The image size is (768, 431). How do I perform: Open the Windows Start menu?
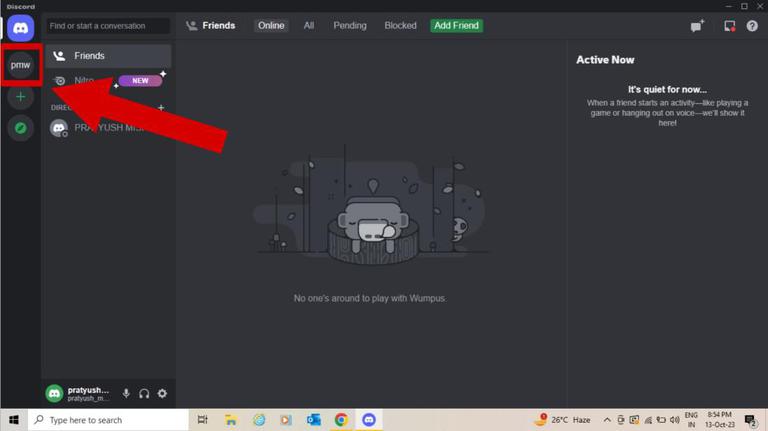(x=14, y=420)
